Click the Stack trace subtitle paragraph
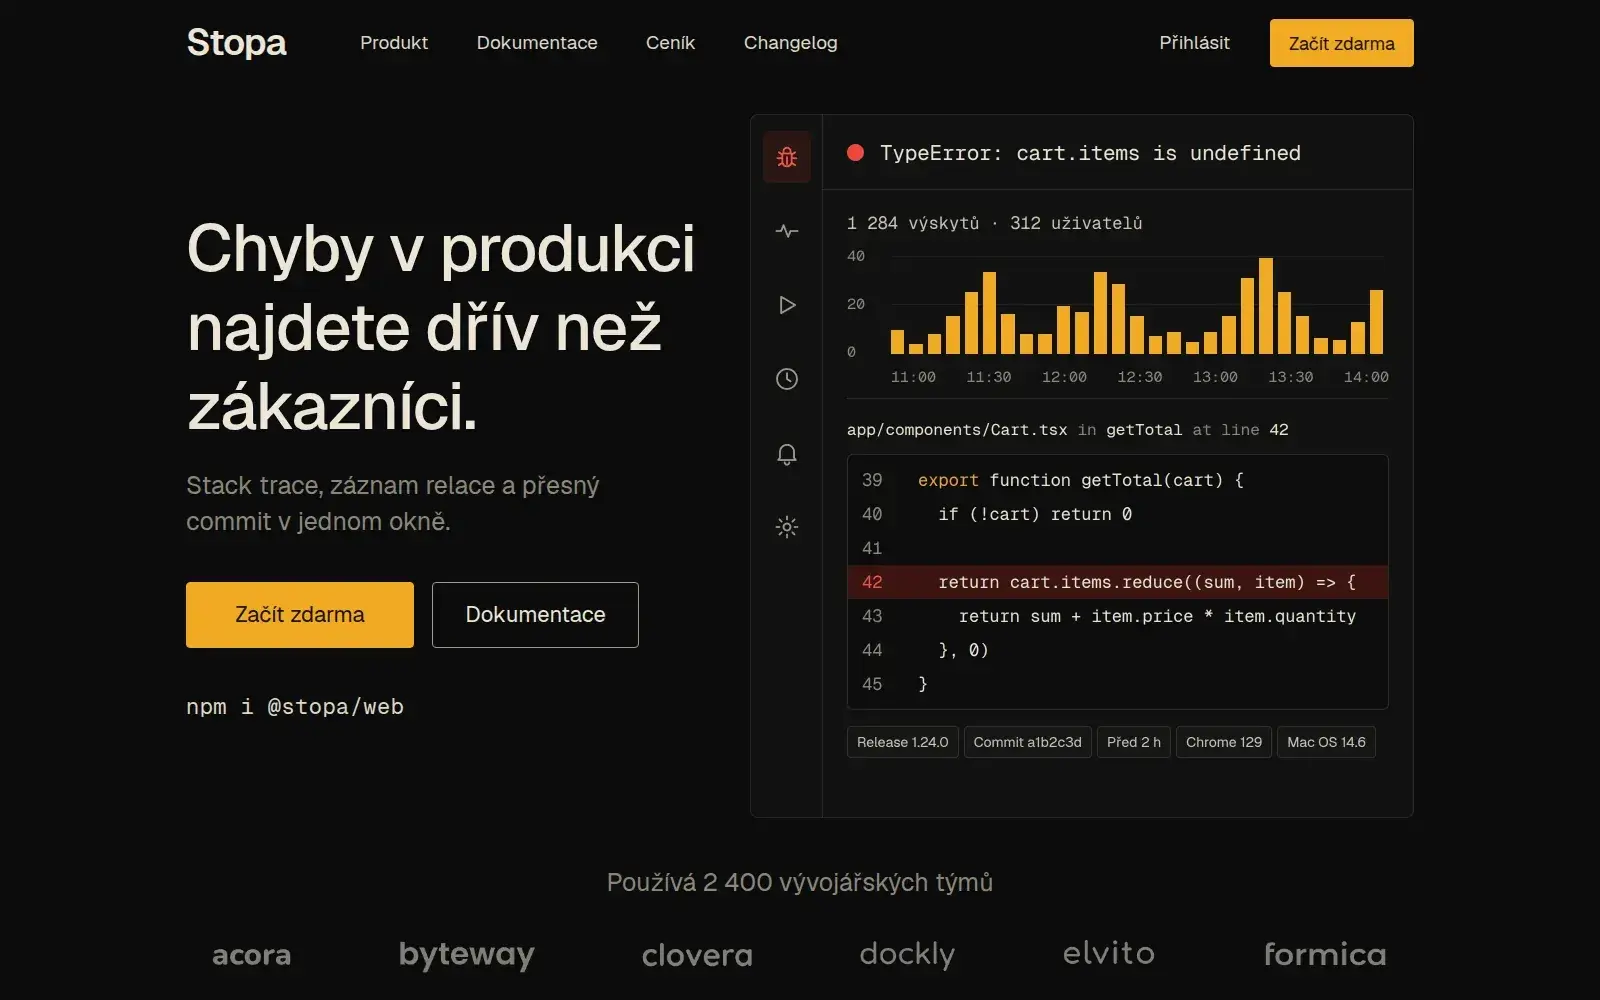Viewport: 1600px width, 1000px height. 393,503
